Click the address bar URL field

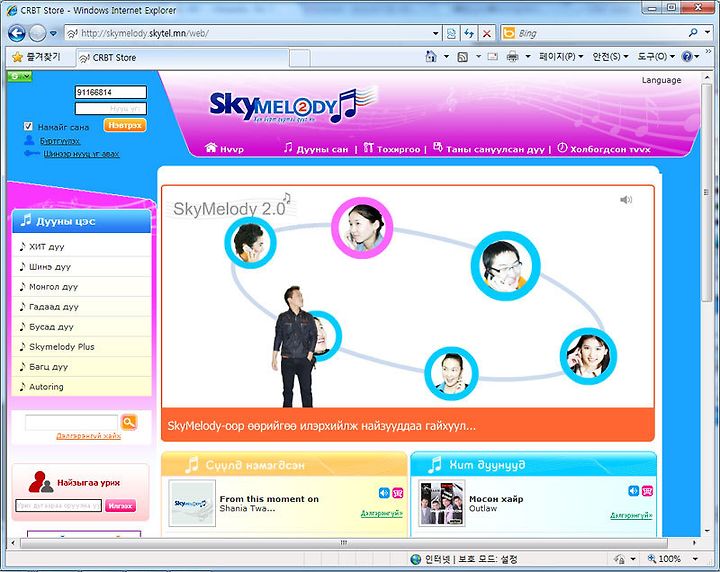[248, 33]
